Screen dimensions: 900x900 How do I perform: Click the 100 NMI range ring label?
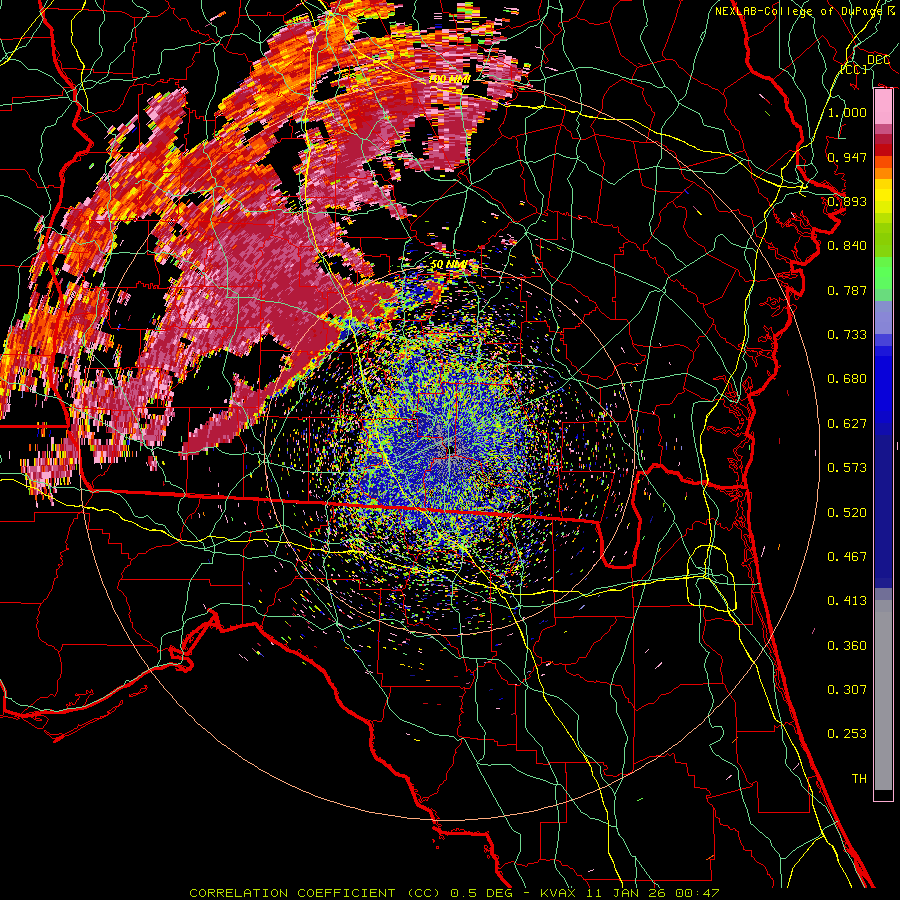click(x=449, y=79)
